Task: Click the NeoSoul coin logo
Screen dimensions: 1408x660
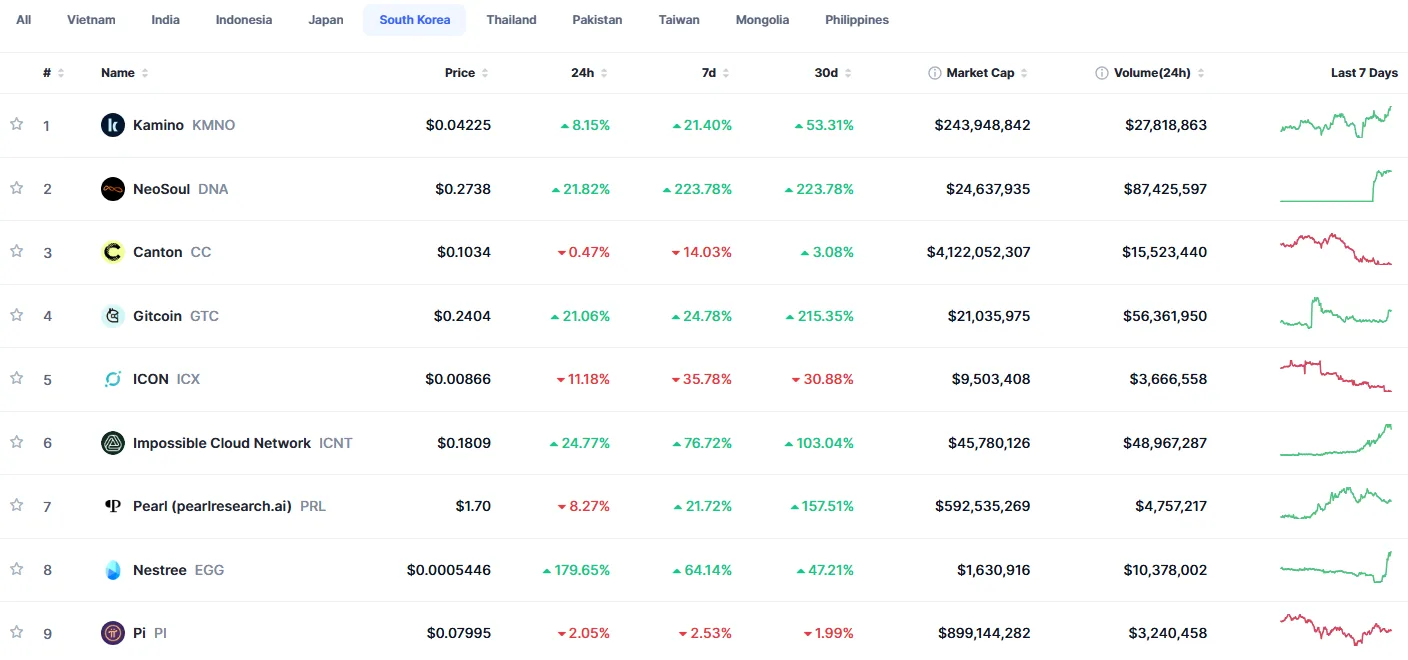Action: point(113,189)
